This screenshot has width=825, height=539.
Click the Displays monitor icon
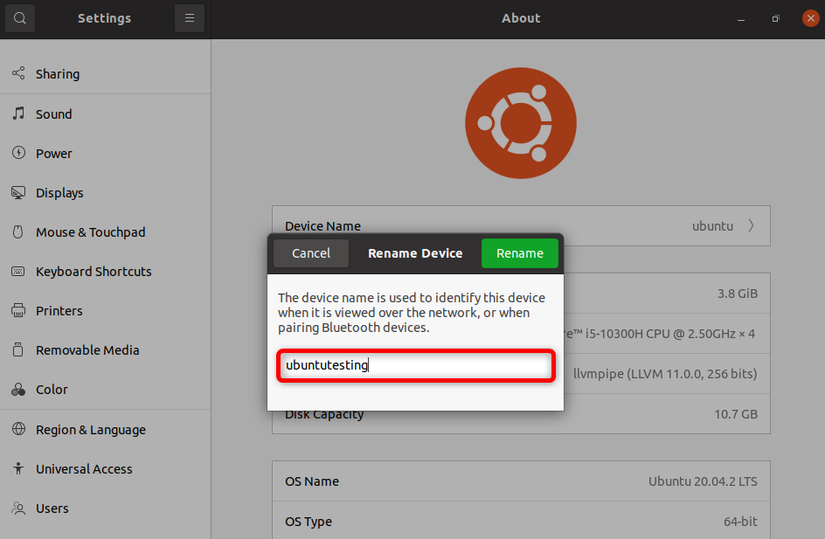(x=18, y=193)
